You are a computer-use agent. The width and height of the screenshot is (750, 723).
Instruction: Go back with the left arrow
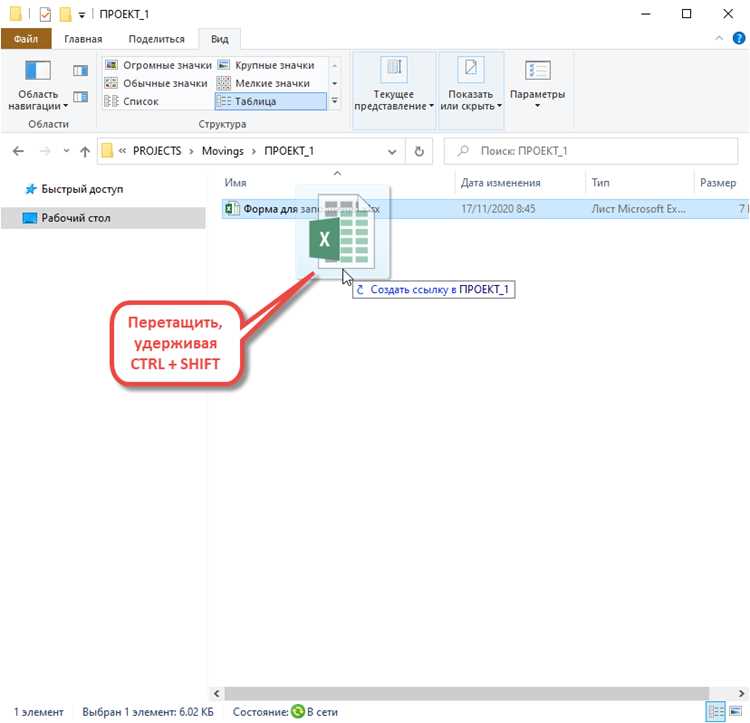point(18,151)
